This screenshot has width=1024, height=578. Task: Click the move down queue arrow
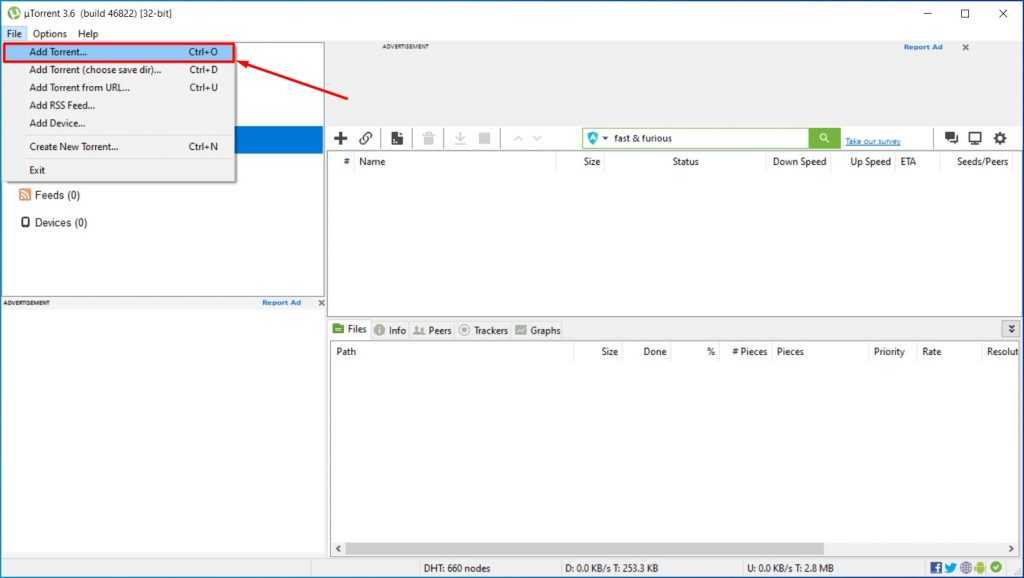(537, 138)
